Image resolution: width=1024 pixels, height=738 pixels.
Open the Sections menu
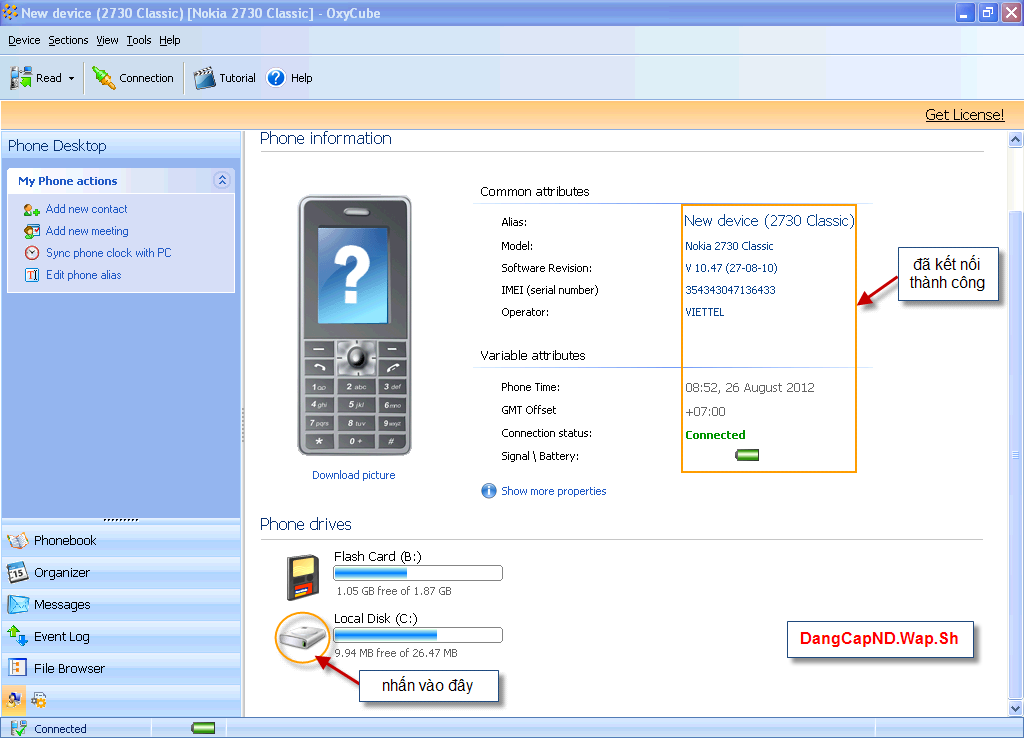tap(68, 40)
